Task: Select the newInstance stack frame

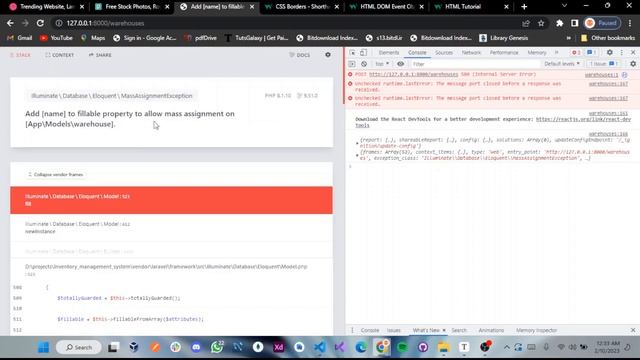Action: (x=171, y=227)
